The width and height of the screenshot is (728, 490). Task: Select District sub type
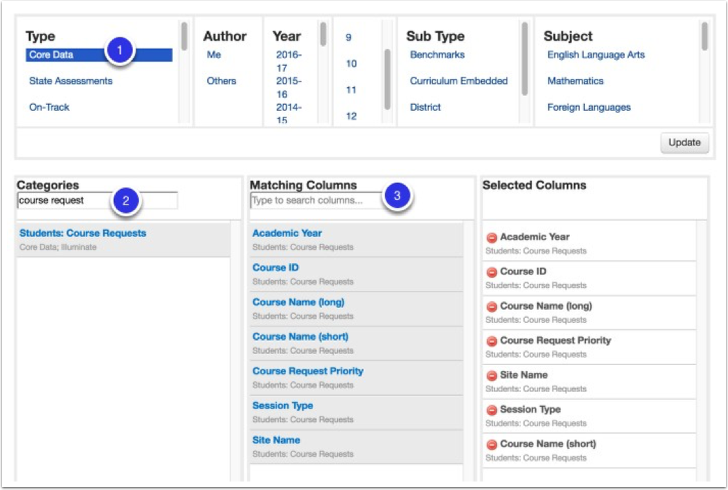pyautogui.click(x=425, y=107)
